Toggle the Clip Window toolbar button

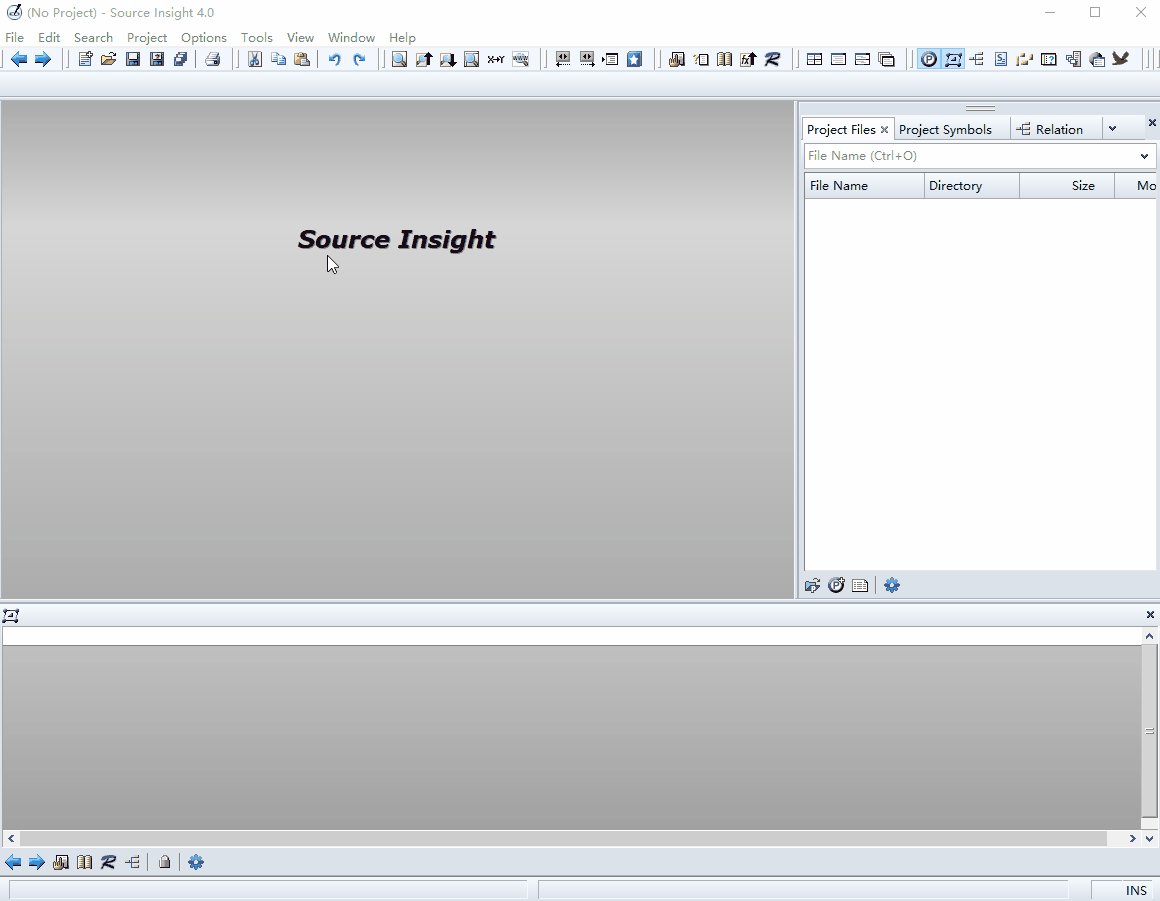(x=1025, y=59)
